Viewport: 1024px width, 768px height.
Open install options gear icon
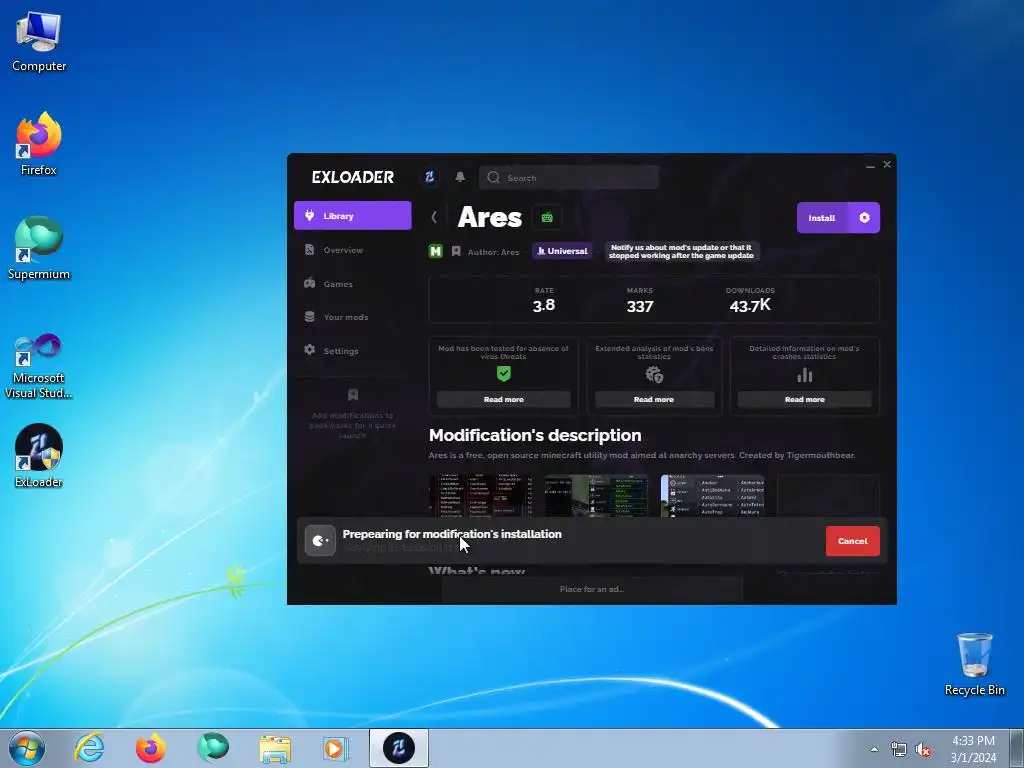pos(865,218)
